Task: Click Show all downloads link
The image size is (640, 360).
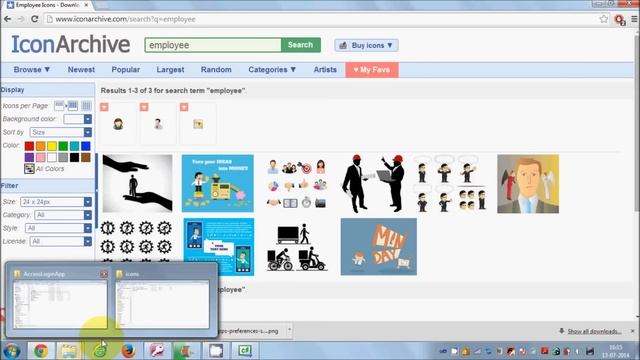Action: (594, 331)
